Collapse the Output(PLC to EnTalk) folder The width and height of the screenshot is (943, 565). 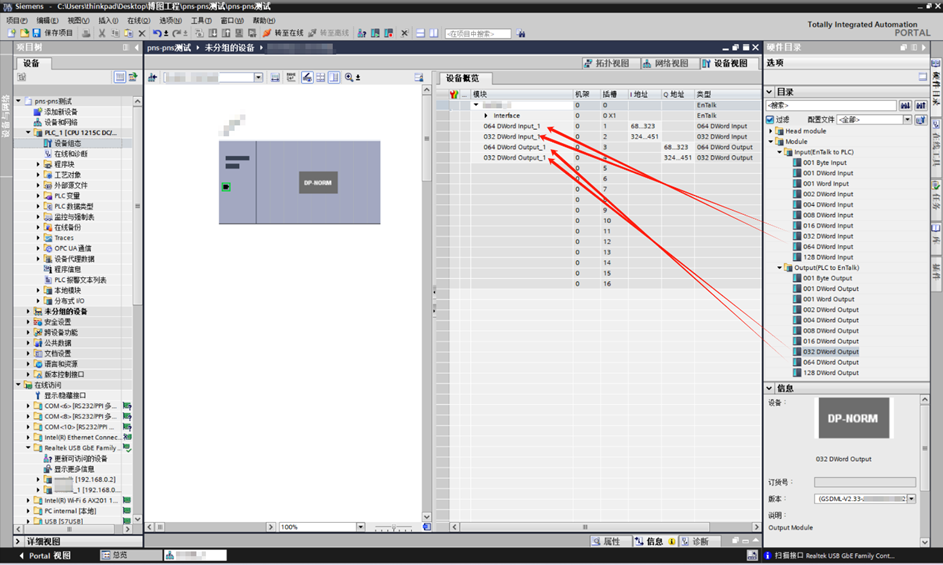click(779, 268)
